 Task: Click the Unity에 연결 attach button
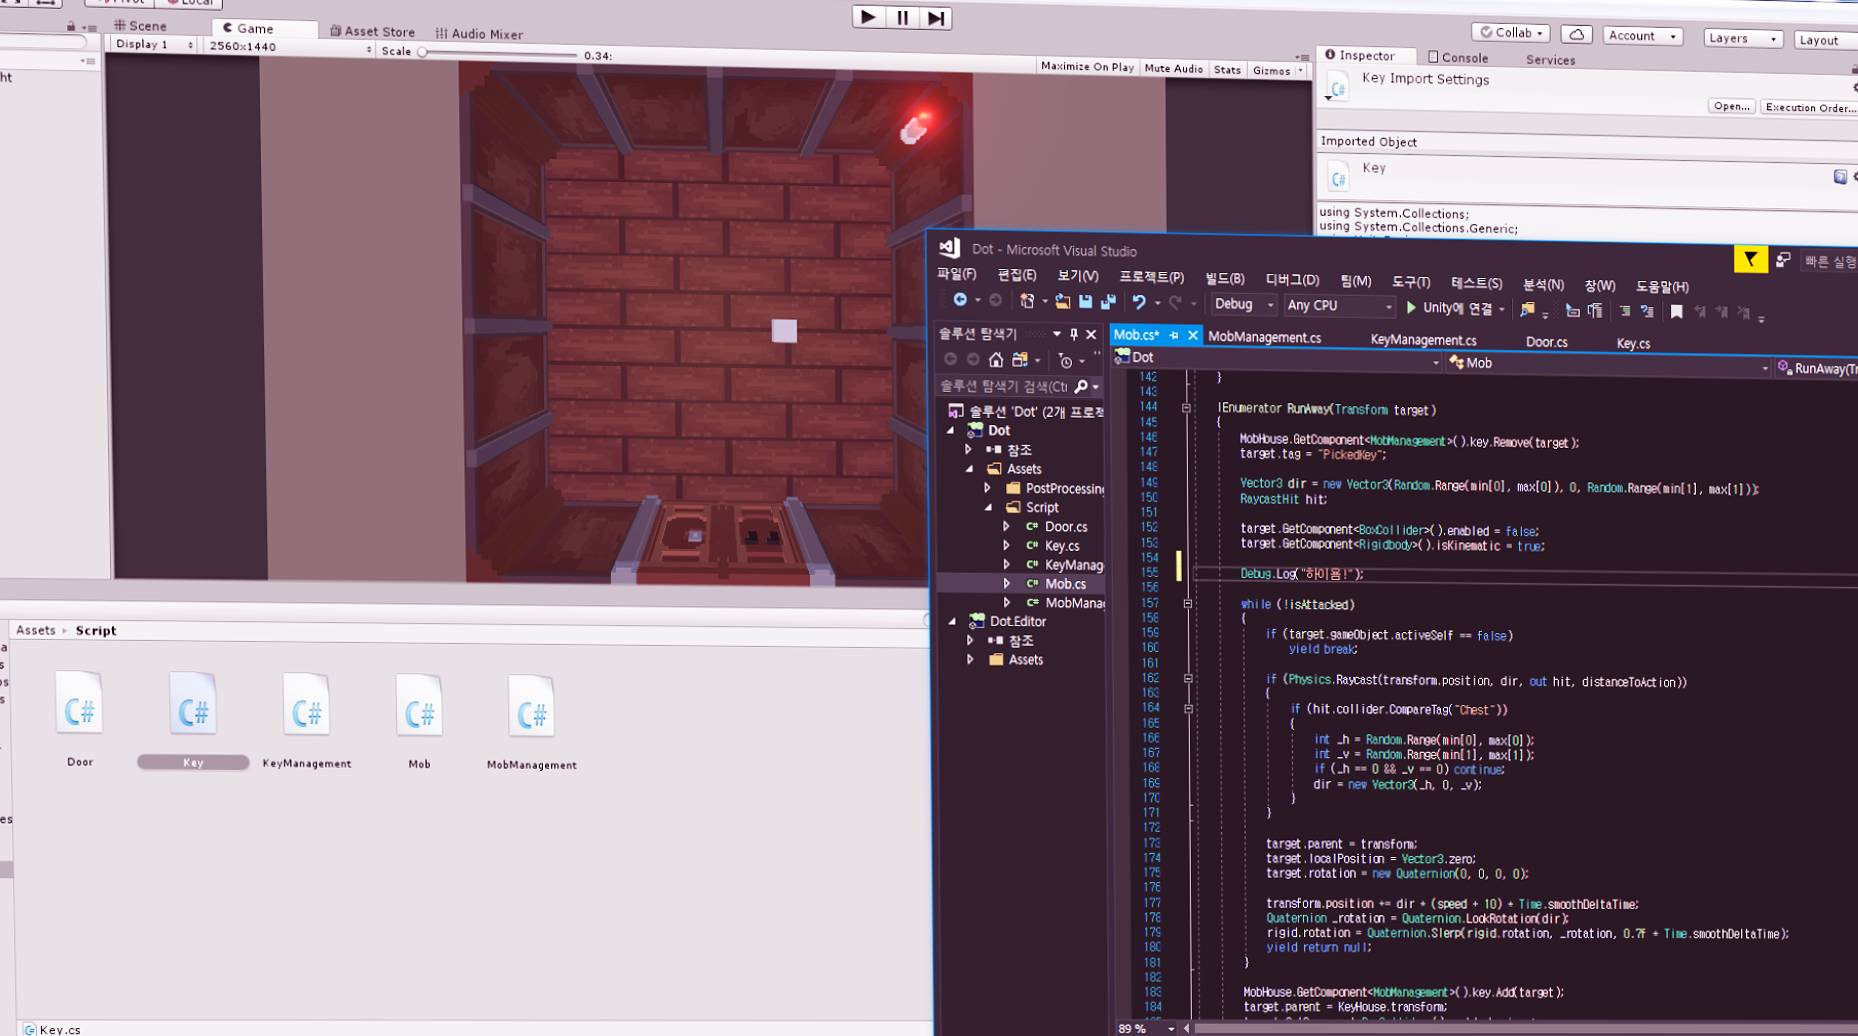(x=1449, y=308)
